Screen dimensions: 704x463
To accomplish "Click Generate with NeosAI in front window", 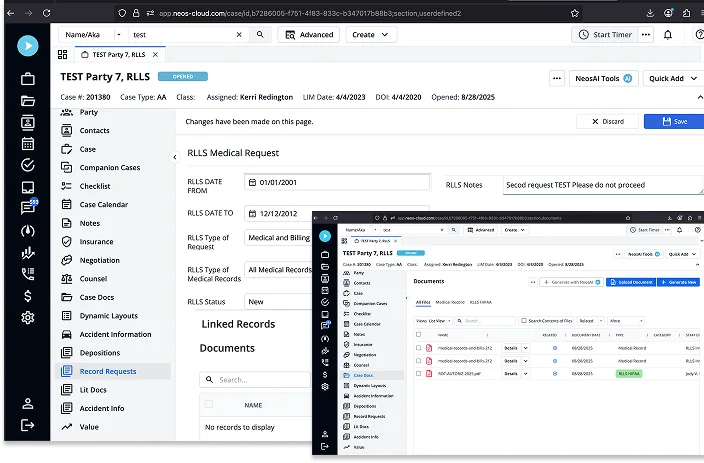I will coord(572,282).
